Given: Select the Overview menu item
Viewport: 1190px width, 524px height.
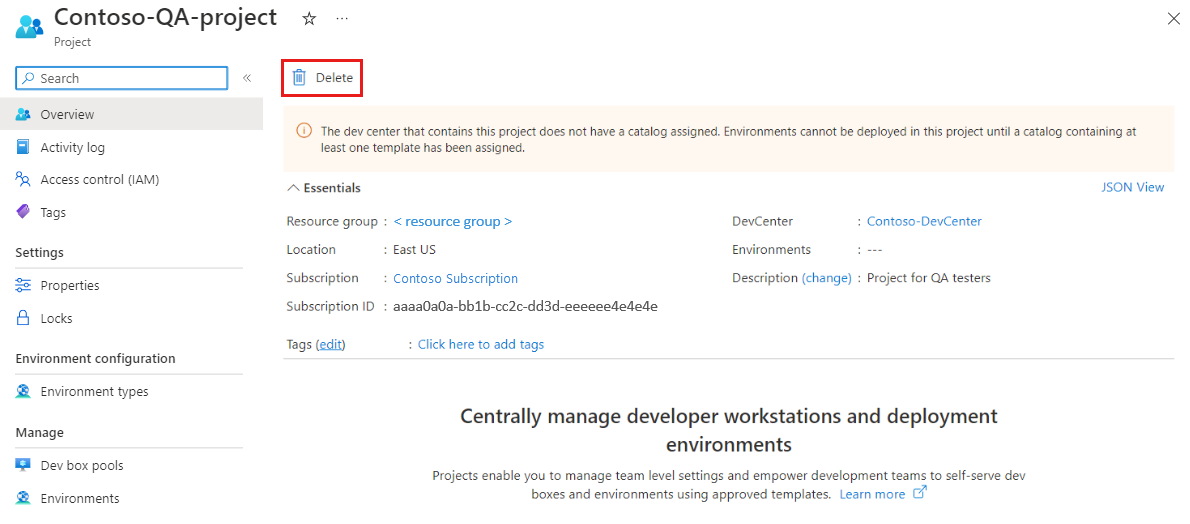Looking at the screenshot, I should click(131, 115).
